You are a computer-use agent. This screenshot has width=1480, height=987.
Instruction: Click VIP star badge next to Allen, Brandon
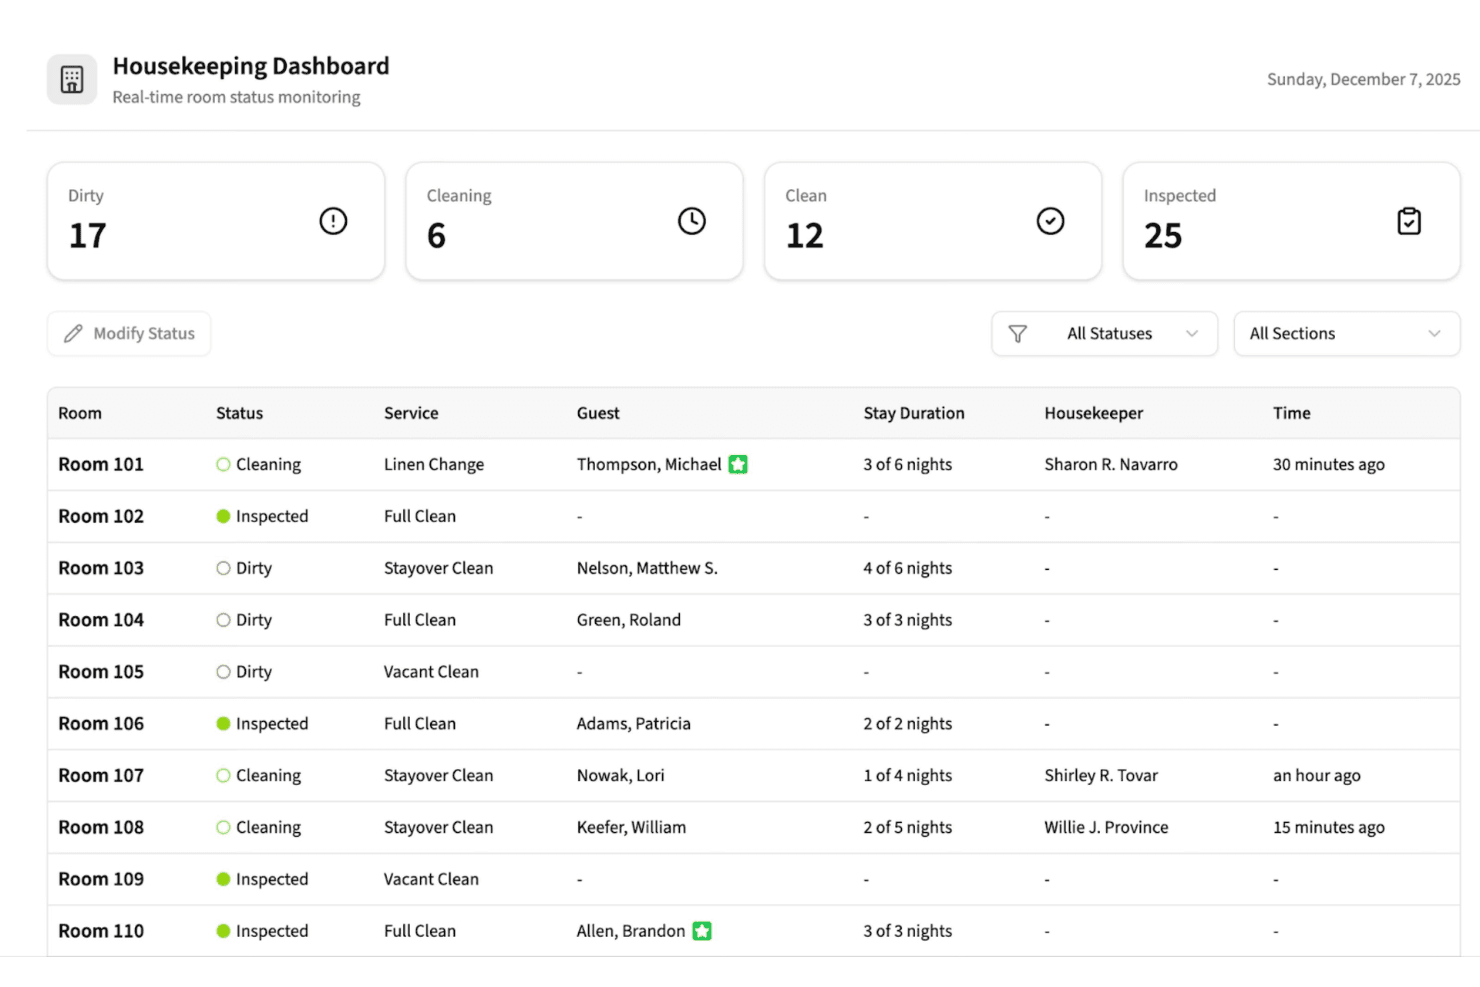[702, 931]
